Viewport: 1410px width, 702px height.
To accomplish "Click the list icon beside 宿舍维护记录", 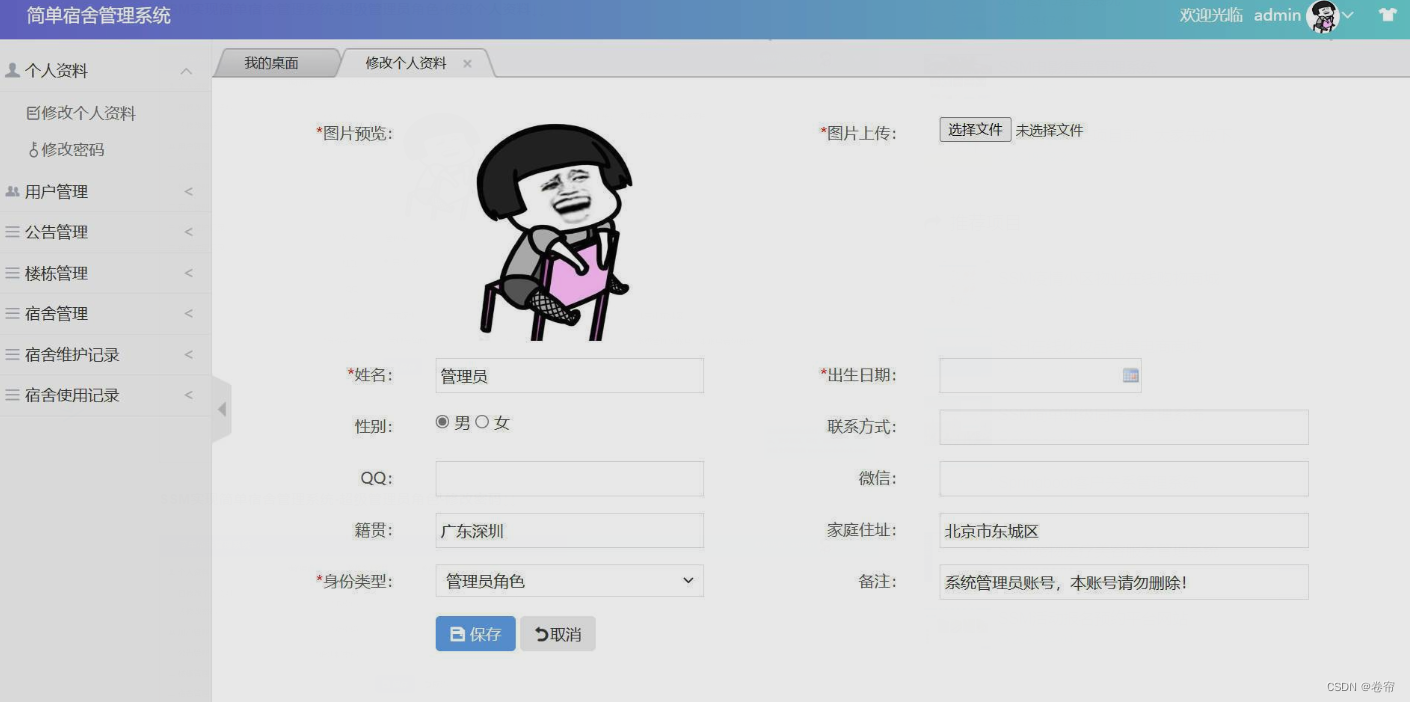I will [x=13, y=354].
